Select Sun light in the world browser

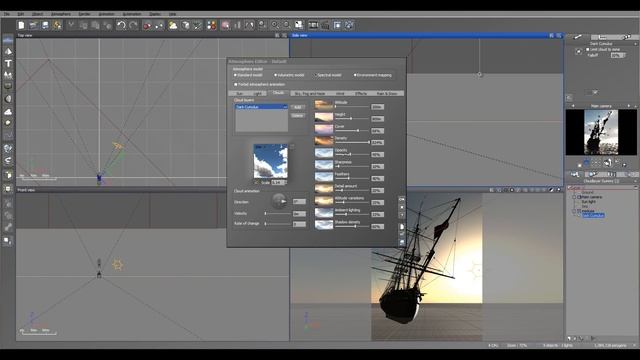tap(589, 202)
